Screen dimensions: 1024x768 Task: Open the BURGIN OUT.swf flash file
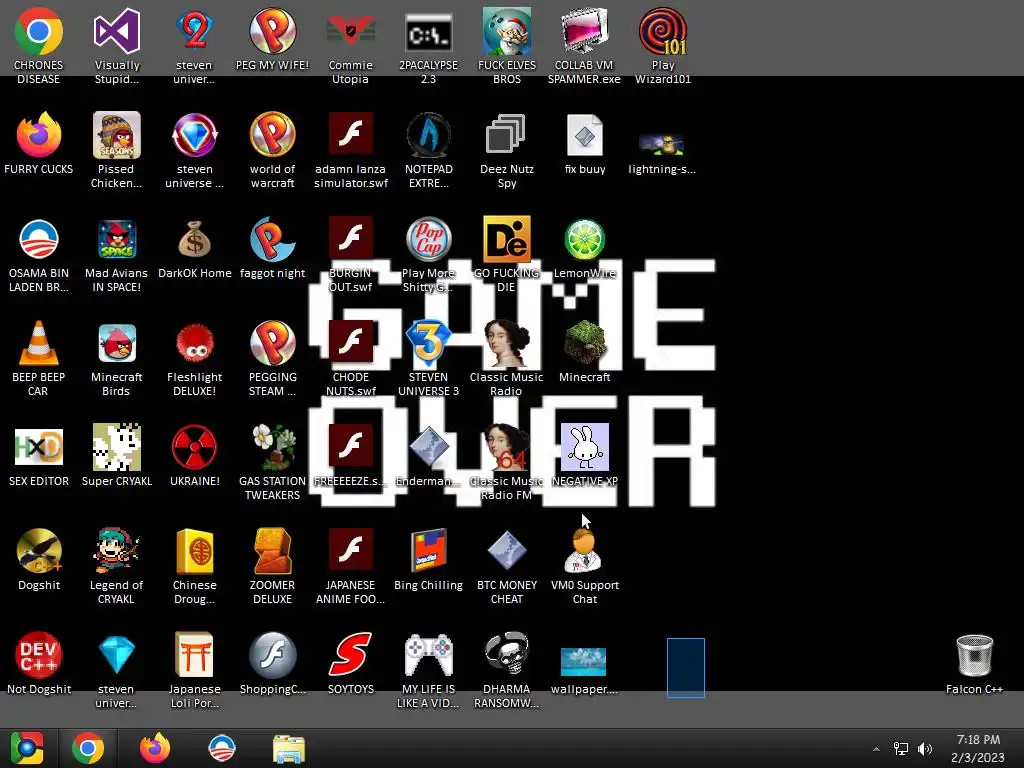(x=351, y=239)
